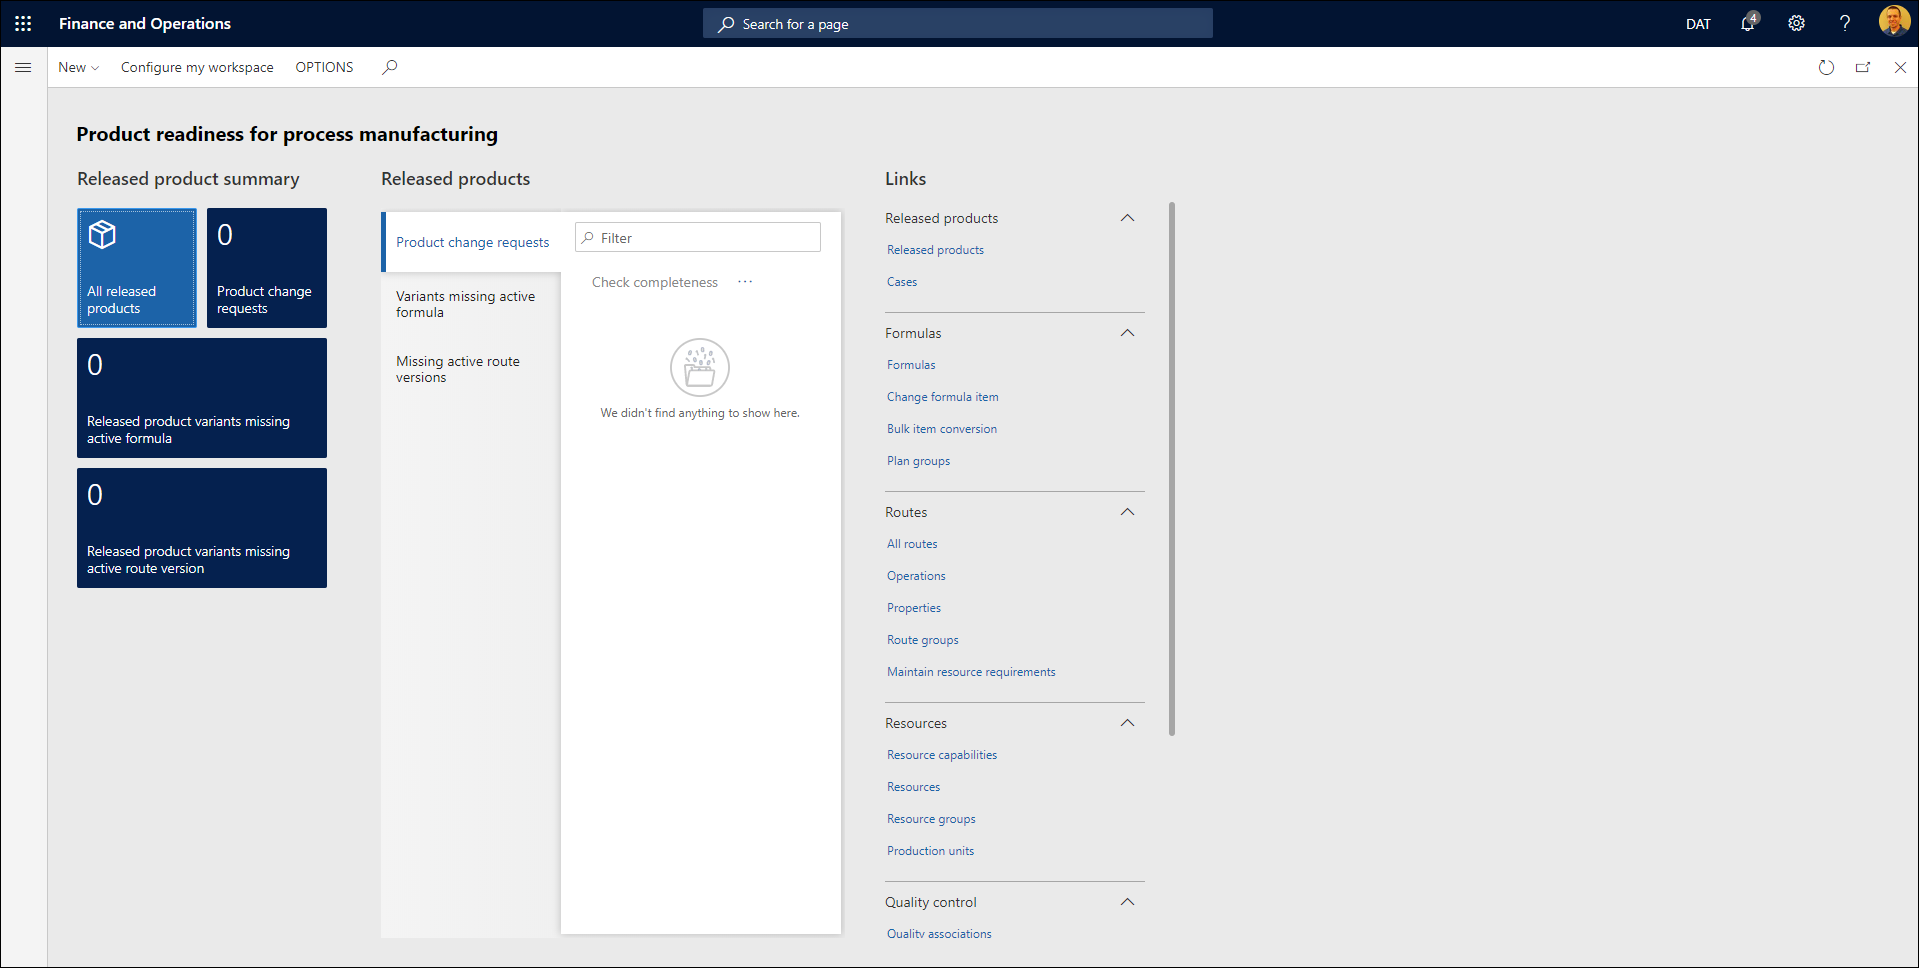This screenshot has height=968, width=1919.
Task: Open workspace in a new window
Action: 1863,67
